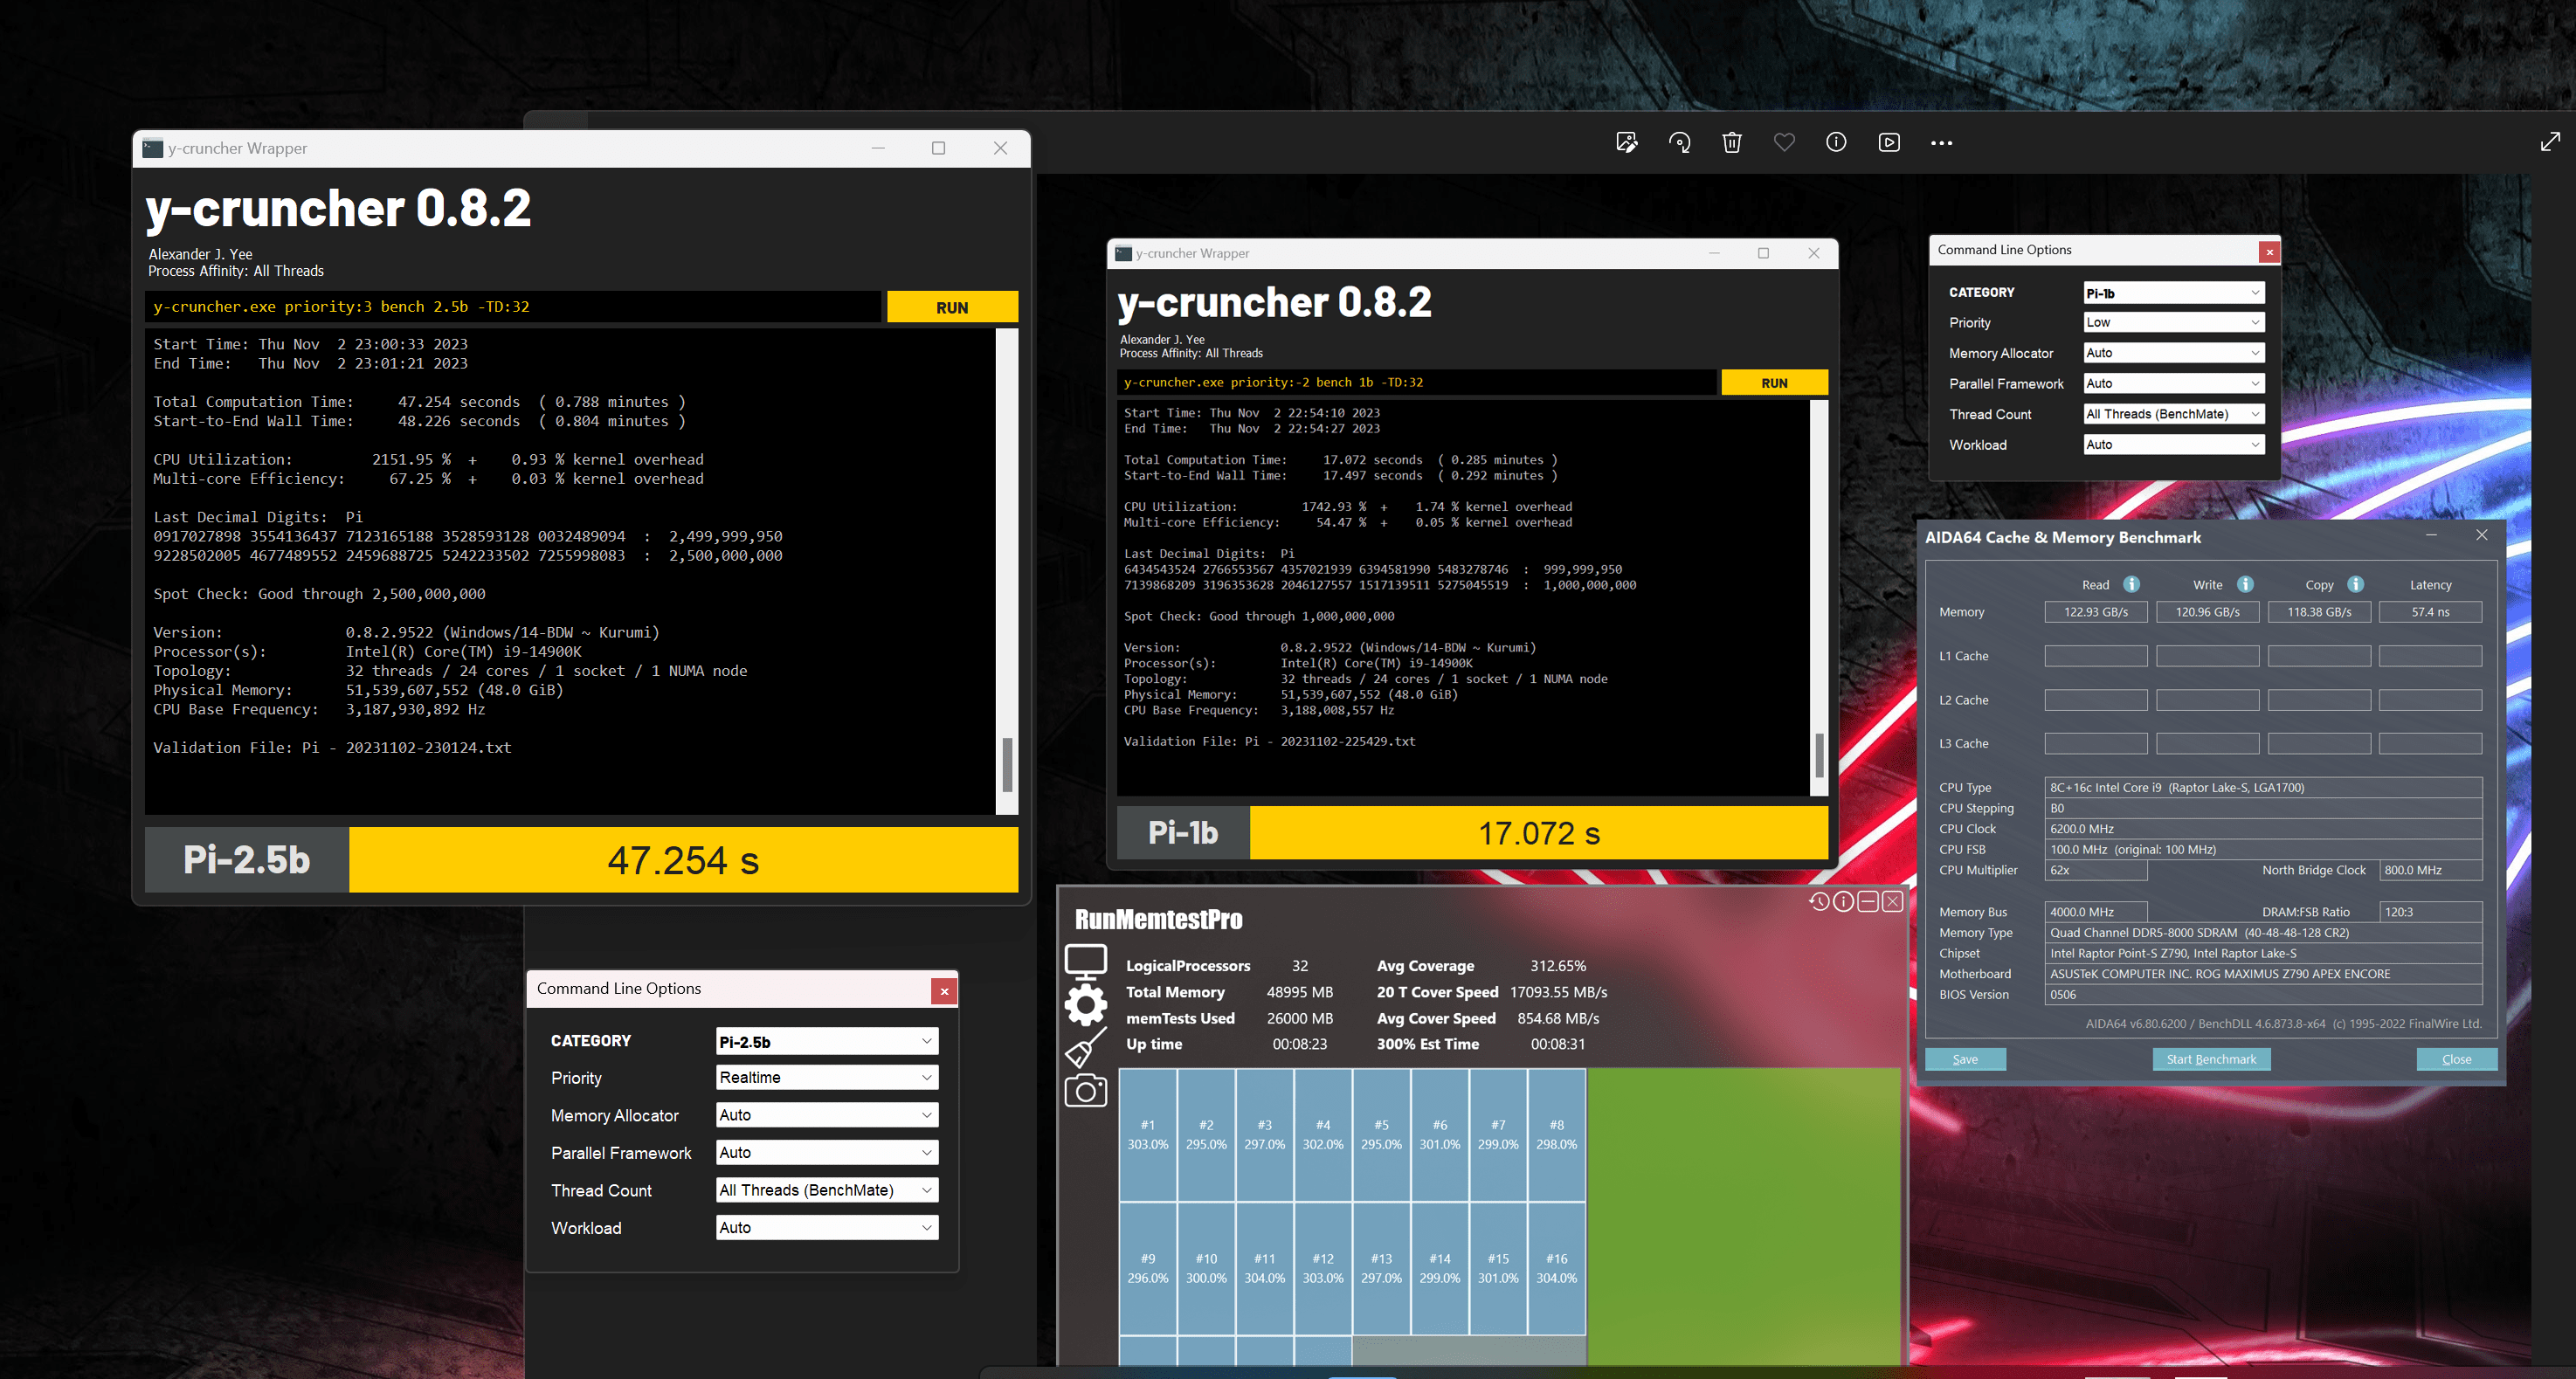The image size is (2576, 1379).
Task: Click Save in AIDA64 benchmark window
Action: point(1965,1059)
